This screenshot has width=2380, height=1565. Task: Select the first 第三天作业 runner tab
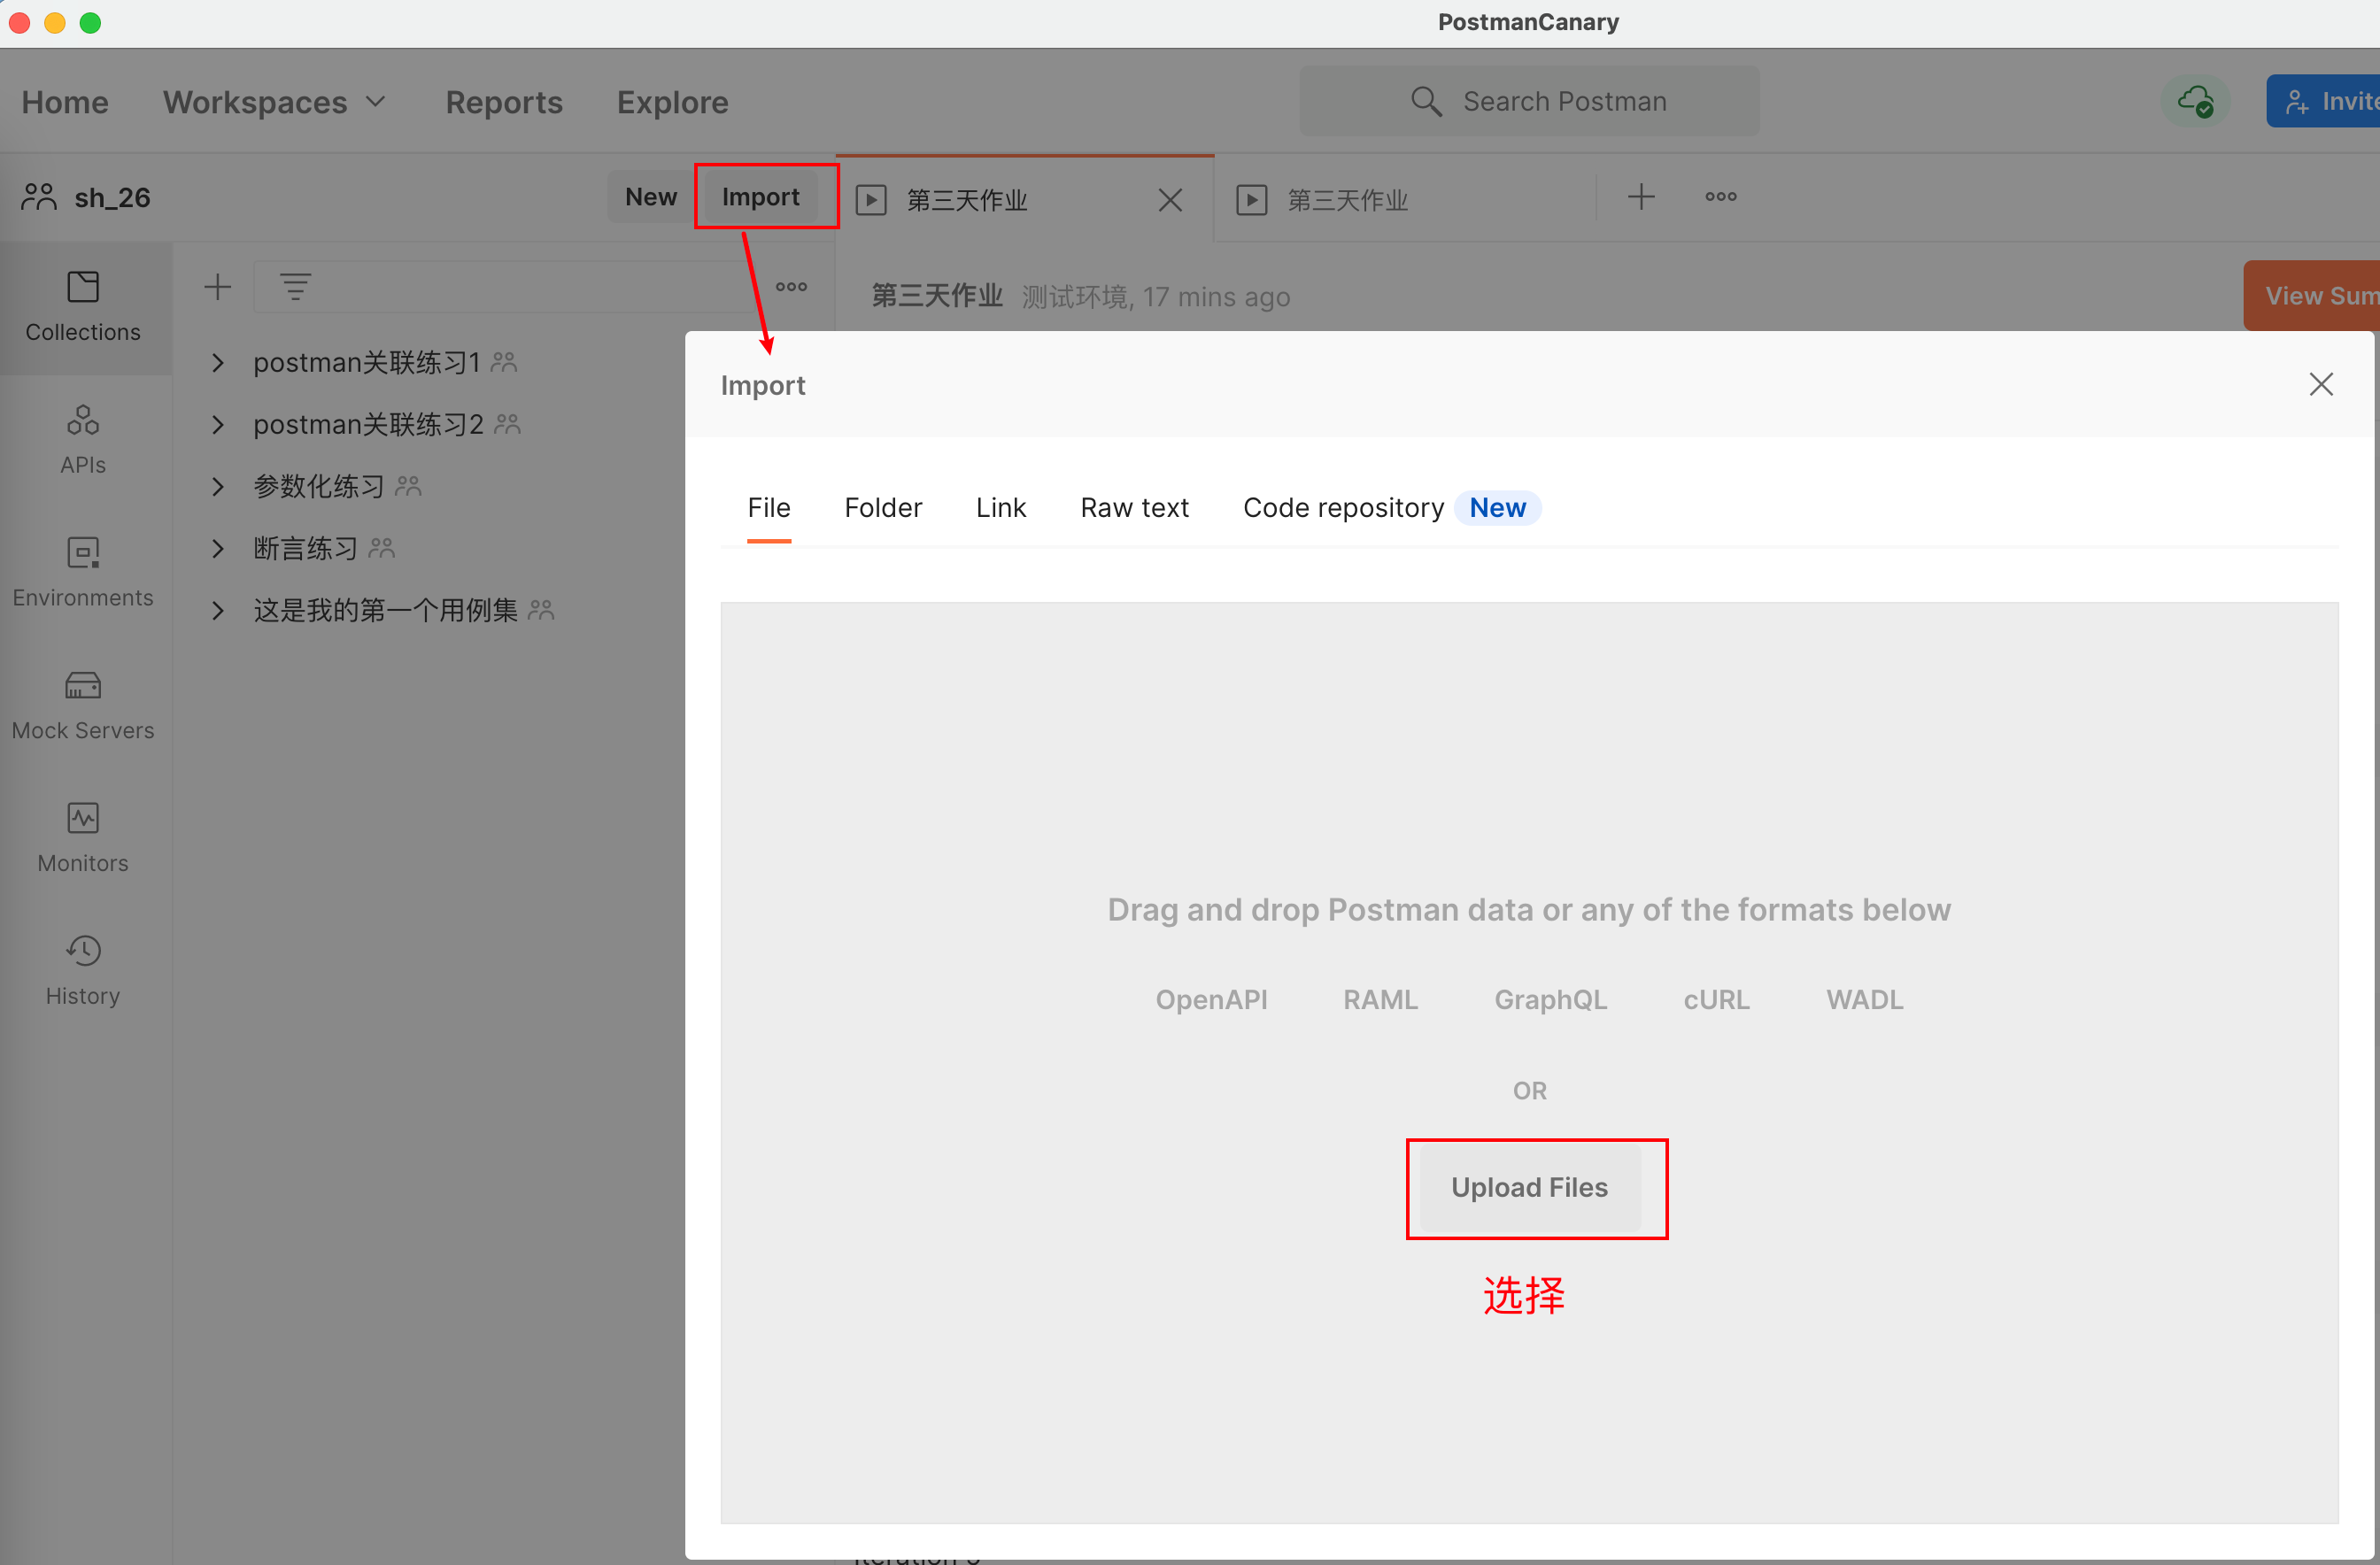coord(1024,199)
